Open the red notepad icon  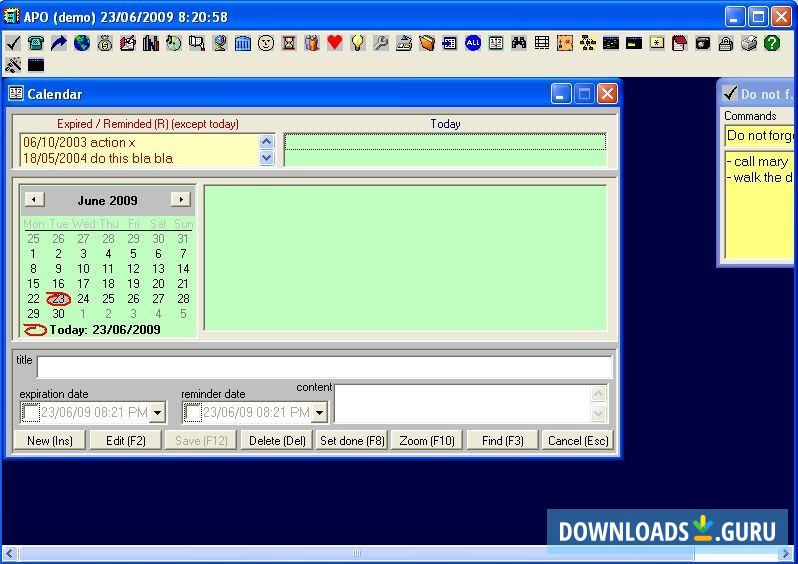click(679, 43)
